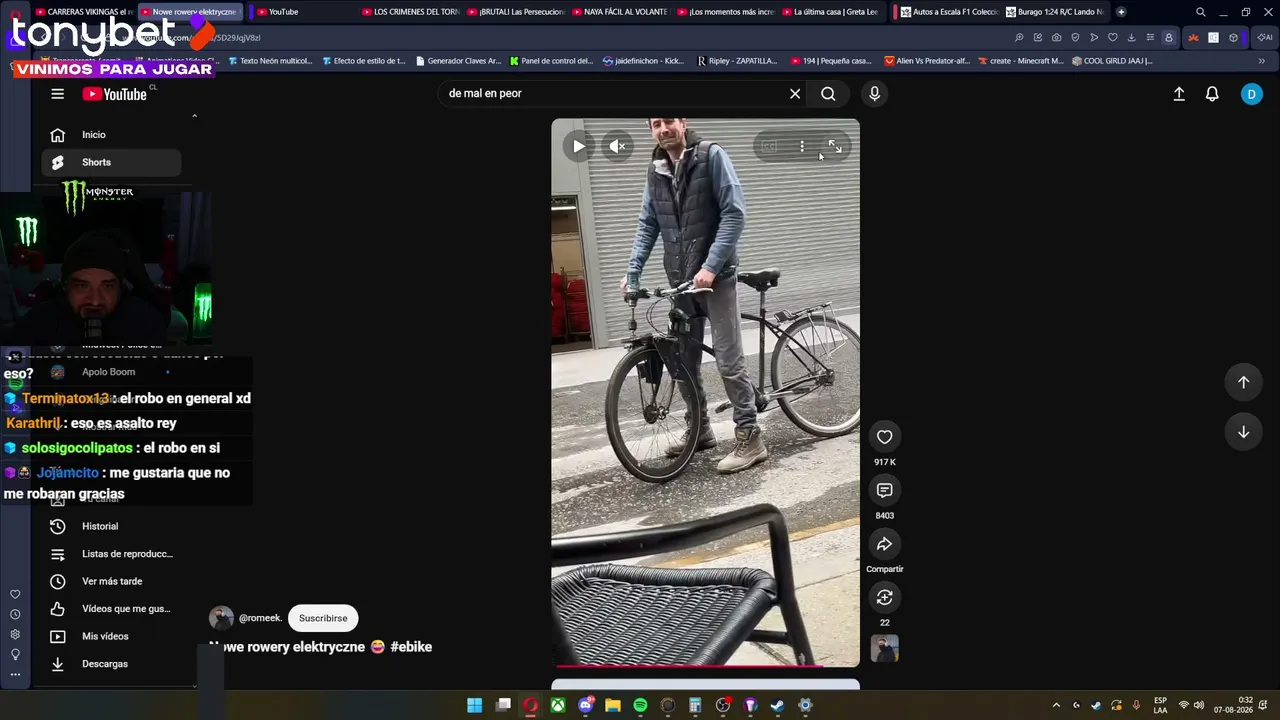Open YouTube notifications bell
The image size is (1280, 720).
(1212, 94)
